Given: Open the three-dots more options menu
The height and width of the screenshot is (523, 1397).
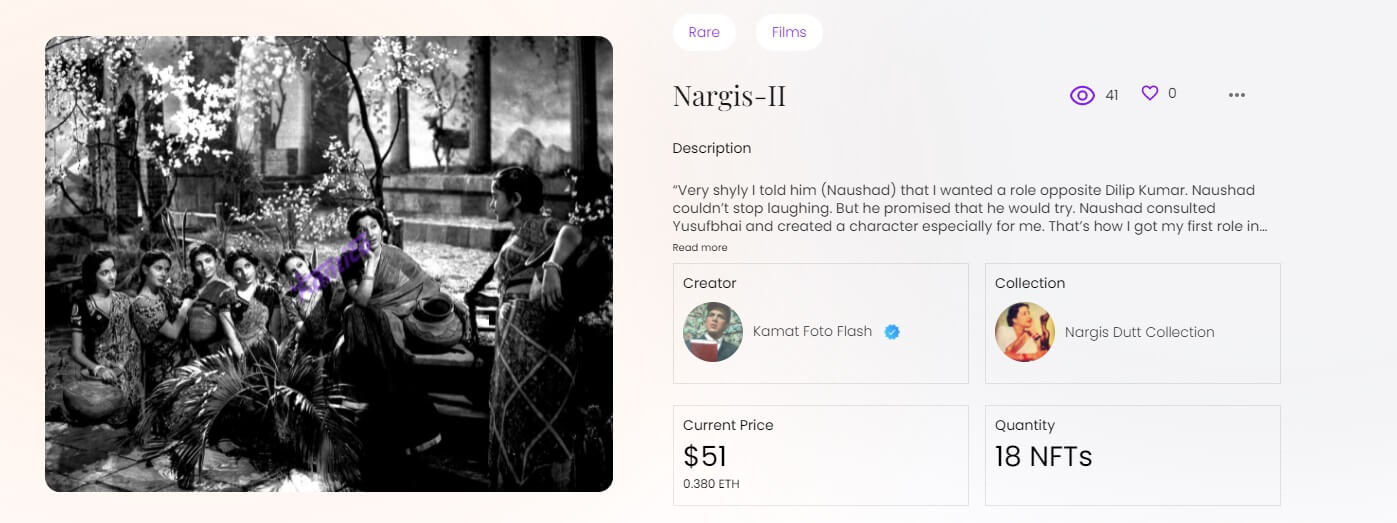Looking at the screenshot, I should (x=1237, y=95).
